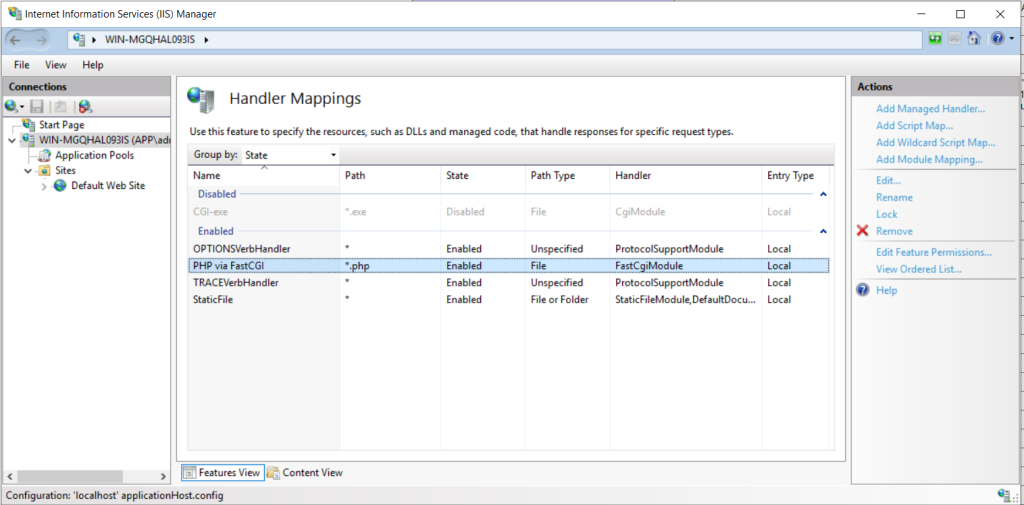Collapse the WIN-MGQHAL093IS server node
This screenshot has height=505, width=1024.
[x=12, y=140]
